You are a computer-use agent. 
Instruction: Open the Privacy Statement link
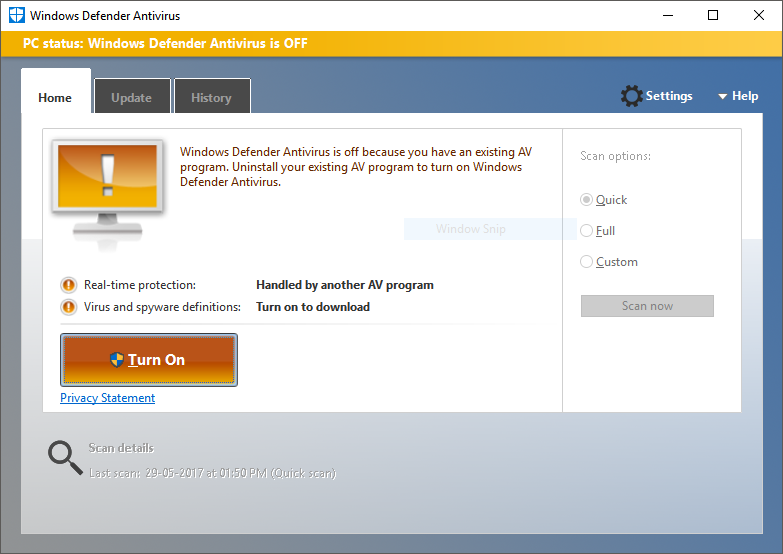pos(107,398)
